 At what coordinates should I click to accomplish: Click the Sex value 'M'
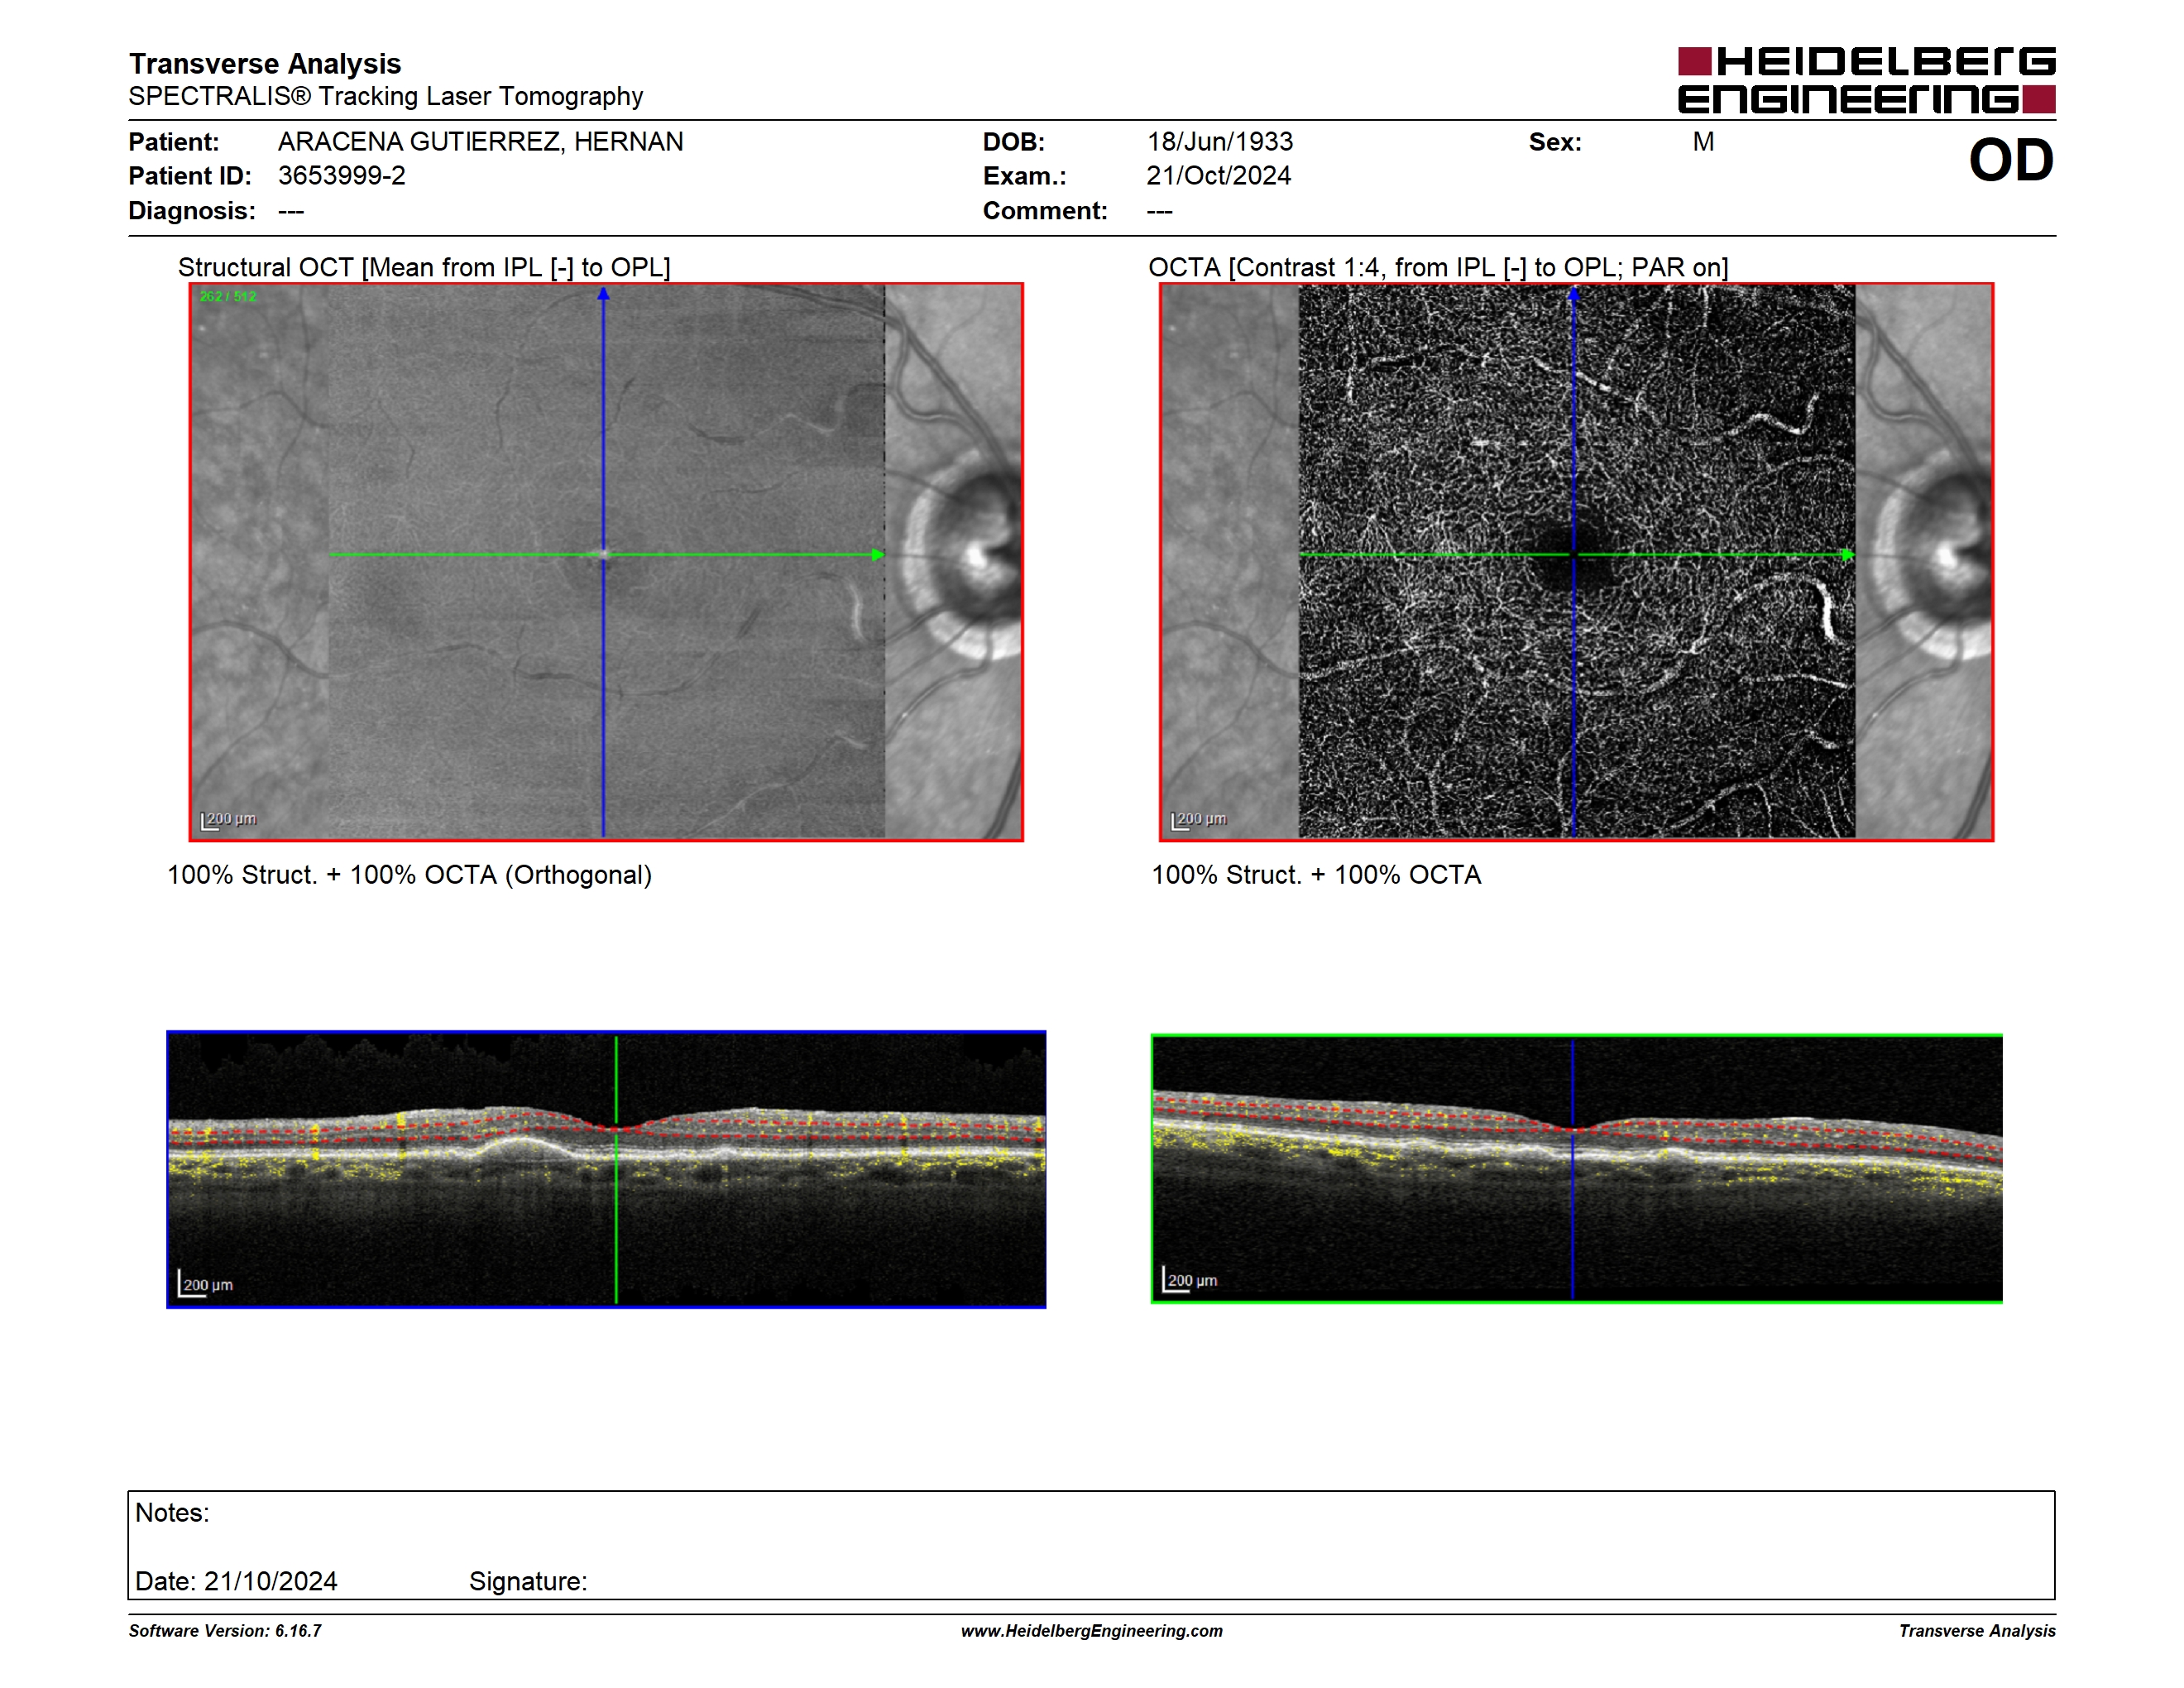(1703, 142)
